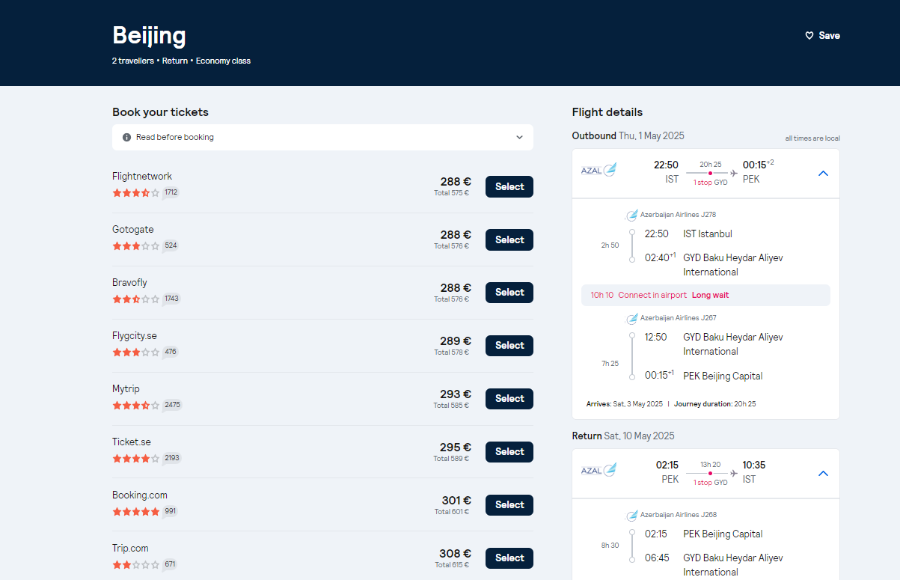Screen dimensions: 900x580
Task: Click the Ticket.se star rating
Action: (x=136, y=458)
